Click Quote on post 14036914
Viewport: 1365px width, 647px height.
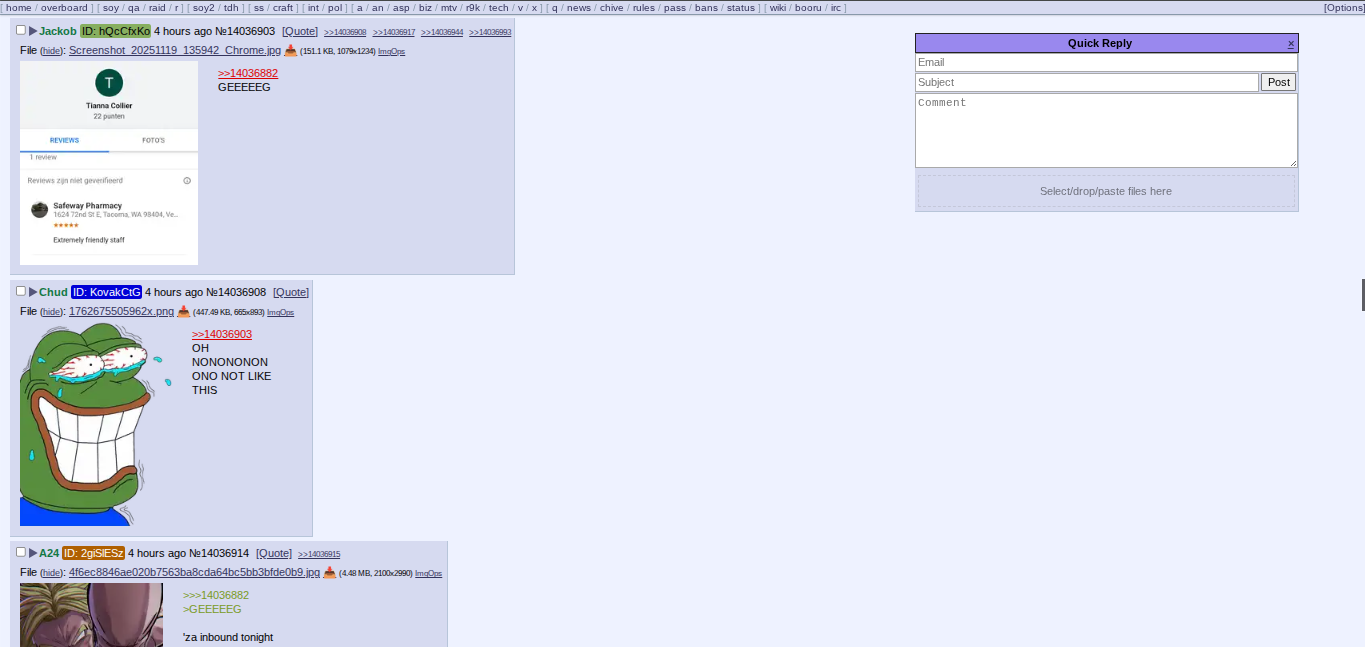[x=274, y=553]
